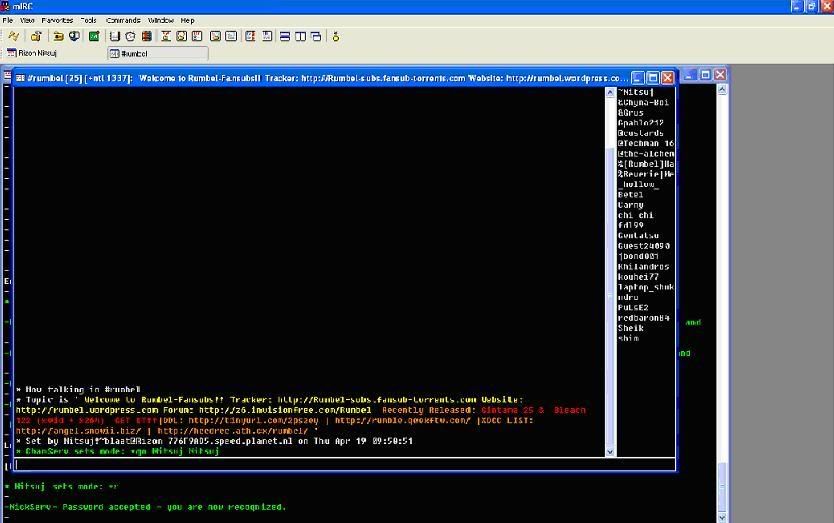
Task: Select Gentatsu in the nick list
Action: click(638, 236)
